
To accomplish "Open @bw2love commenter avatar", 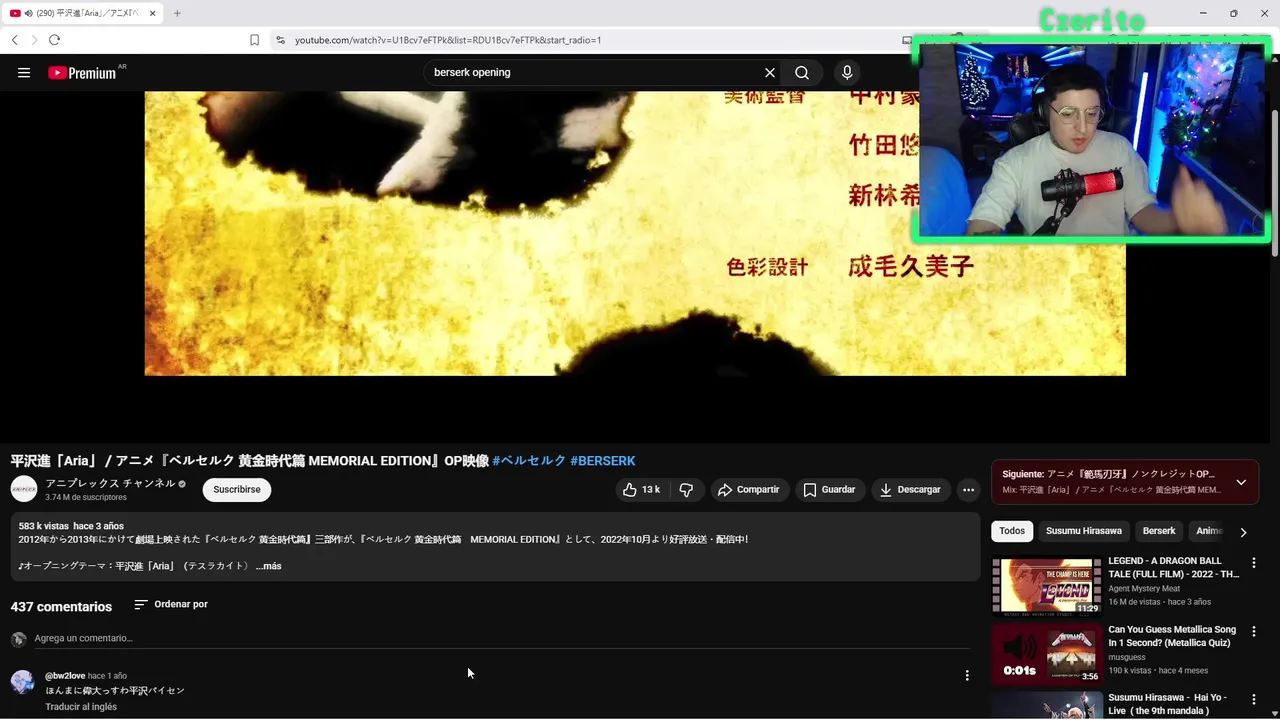I will 22,682.
